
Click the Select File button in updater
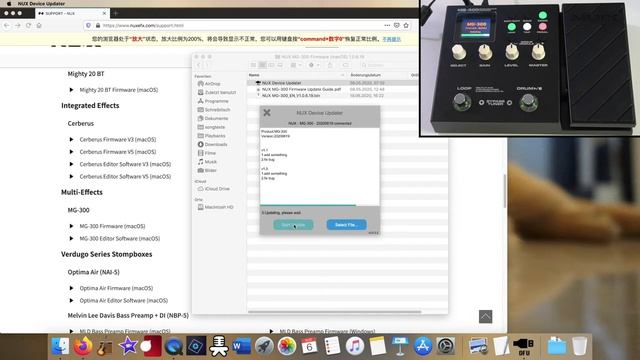point(346,225)
